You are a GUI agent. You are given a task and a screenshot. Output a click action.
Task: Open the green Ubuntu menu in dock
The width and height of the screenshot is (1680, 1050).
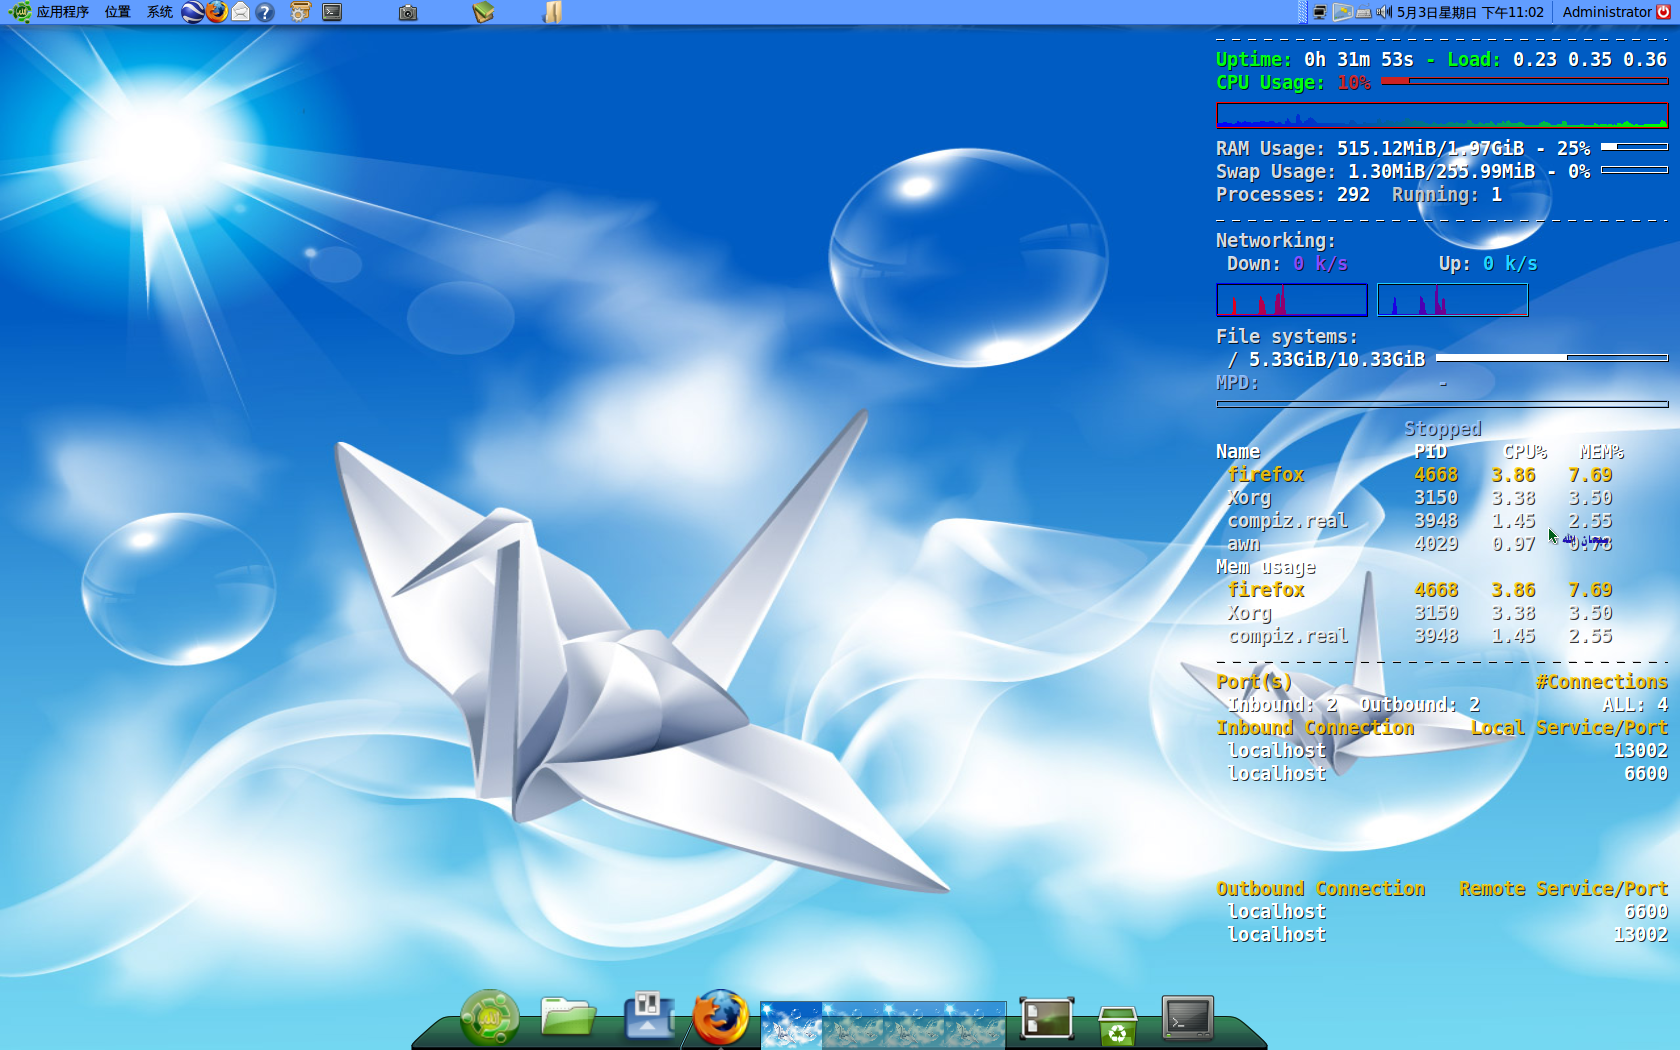click(x=489, y=1017)
